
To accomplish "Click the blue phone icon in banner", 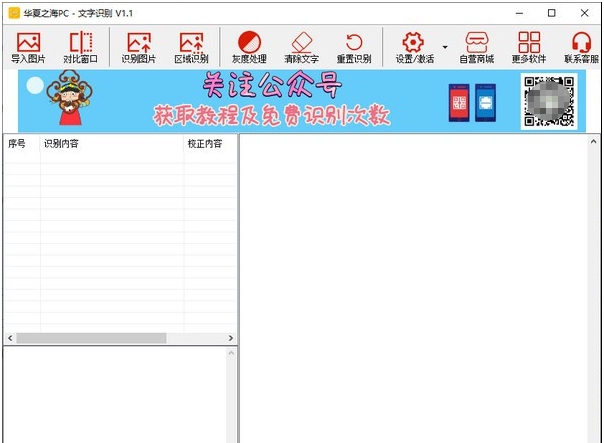I will 485,103.
